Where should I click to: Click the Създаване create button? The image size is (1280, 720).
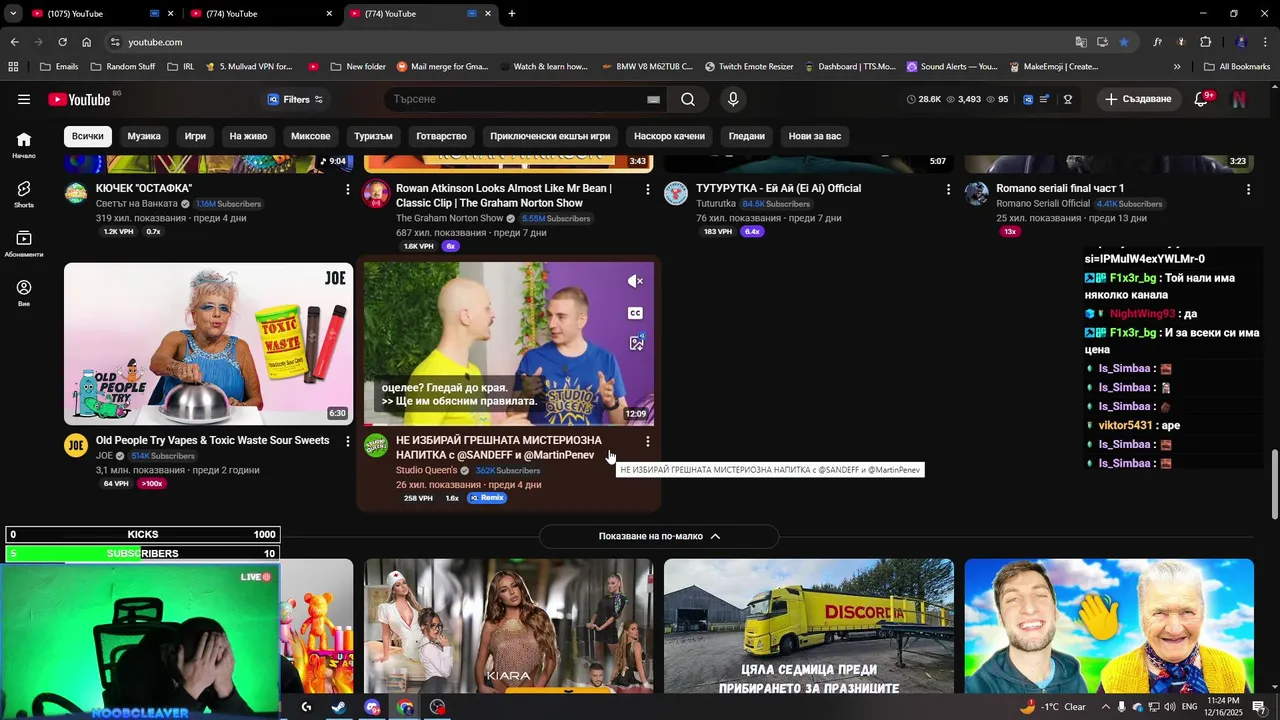(1137, 99)
